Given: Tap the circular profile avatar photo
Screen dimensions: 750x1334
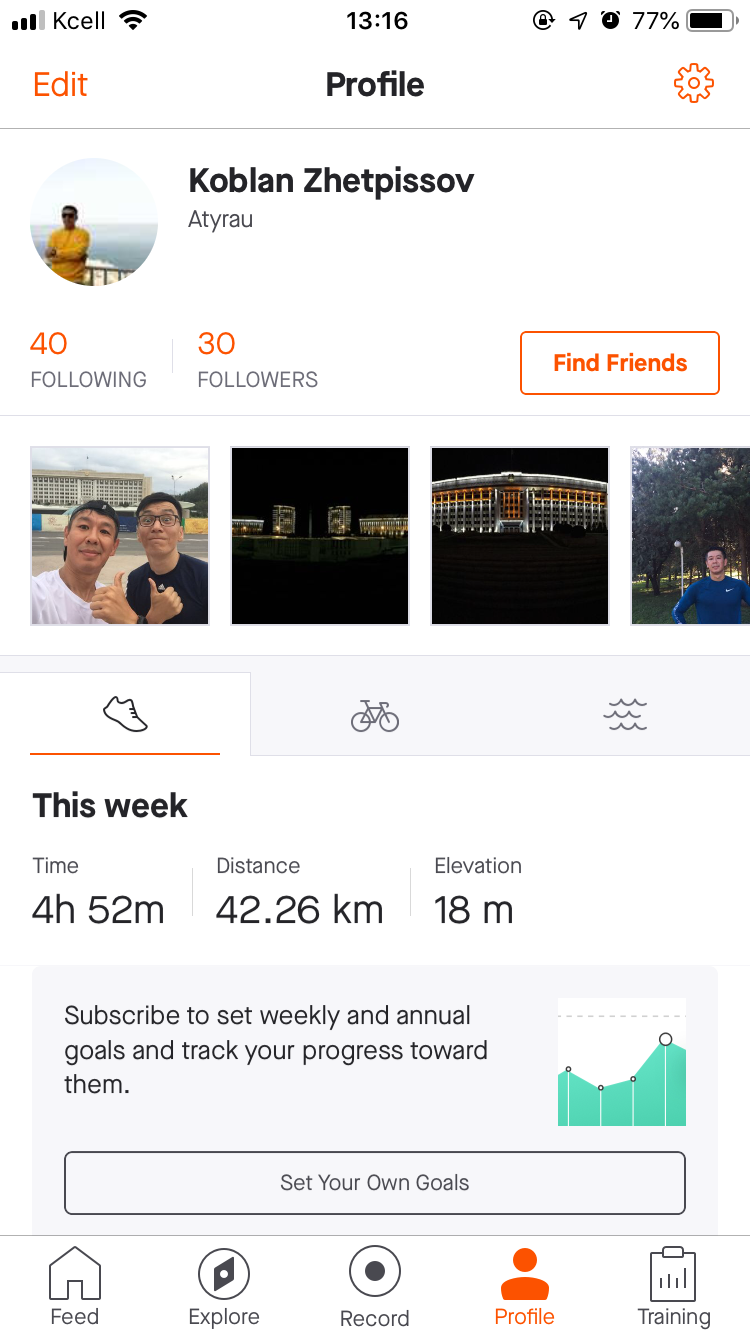Looking at the screenshot, I should (94, 222).
